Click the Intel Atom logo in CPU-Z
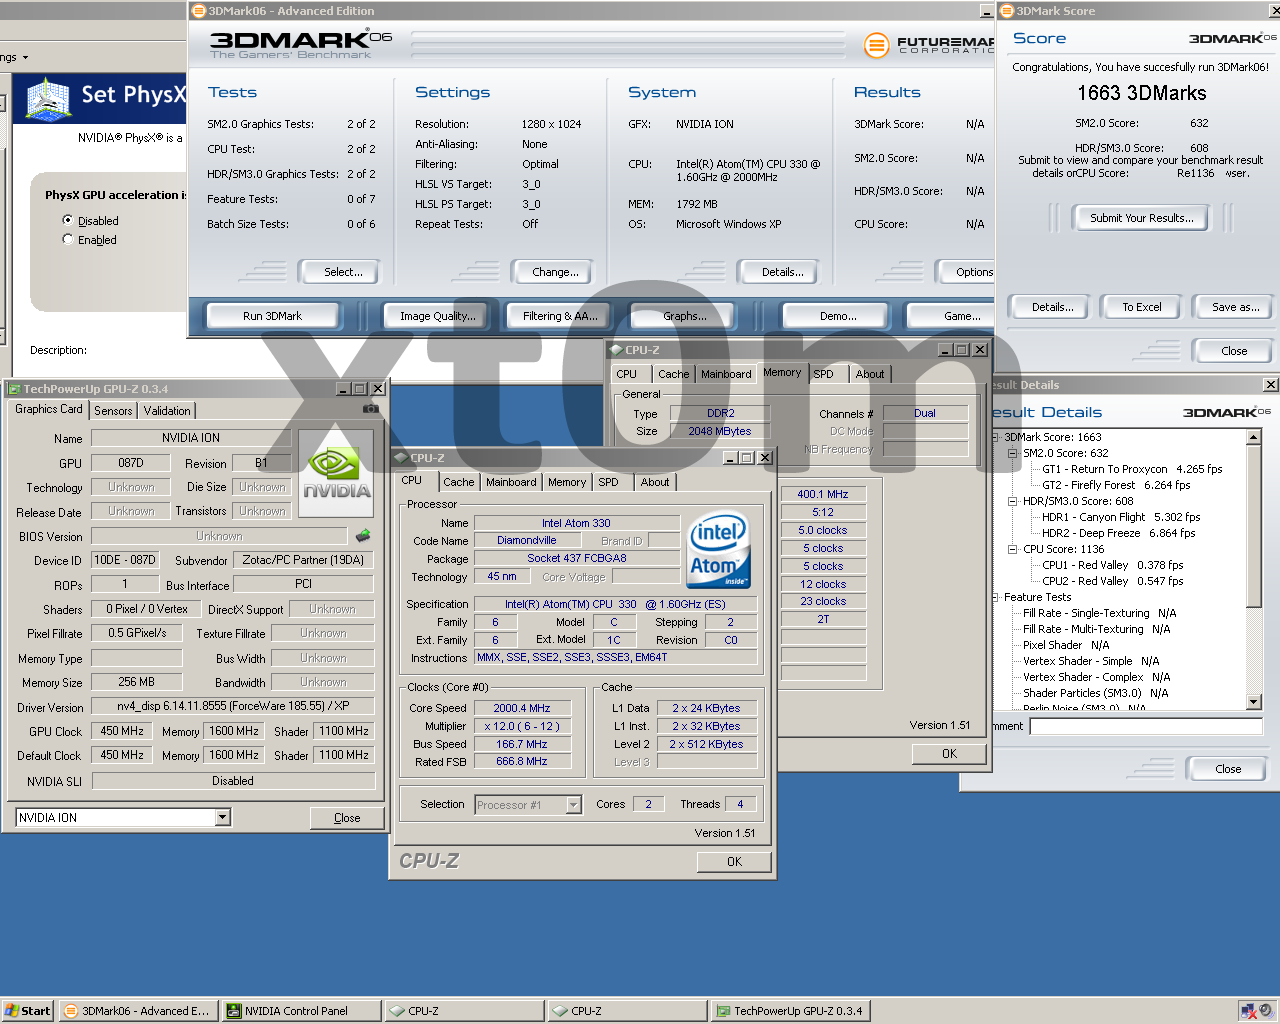 pyautogui.click(x=718, y=551)
